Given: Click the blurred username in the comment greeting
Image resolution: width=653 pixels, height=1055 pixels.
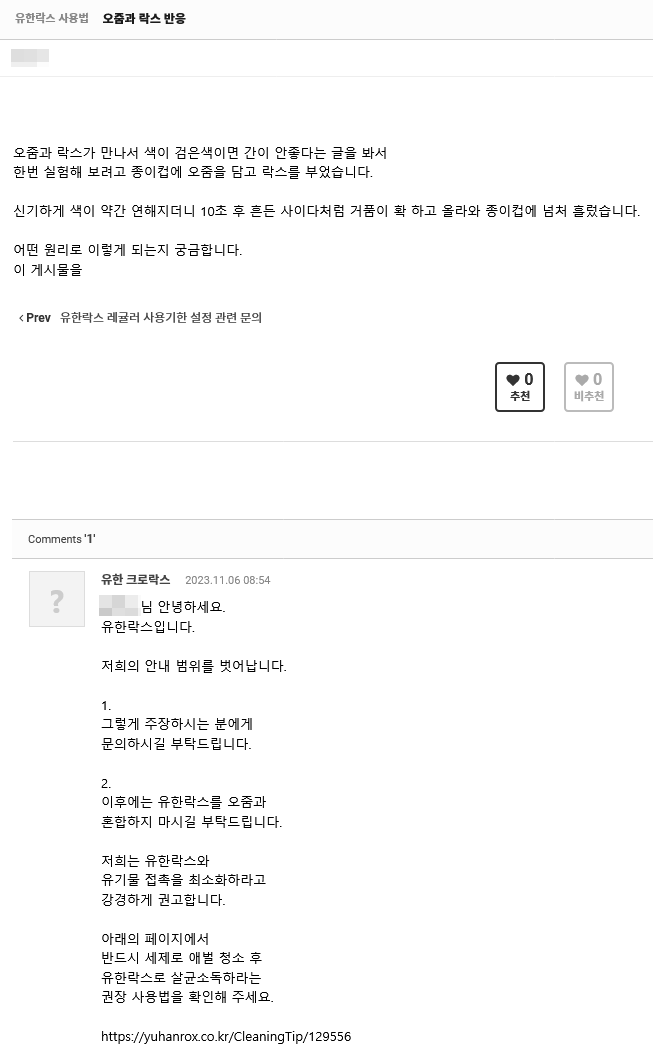Looking at the screenshot, I should (119, 606).
